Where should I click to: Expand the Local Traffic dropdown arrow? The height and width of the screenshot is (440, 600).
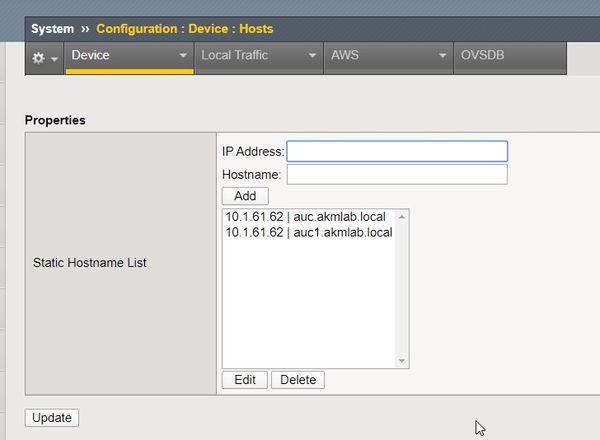click(312, 56)
